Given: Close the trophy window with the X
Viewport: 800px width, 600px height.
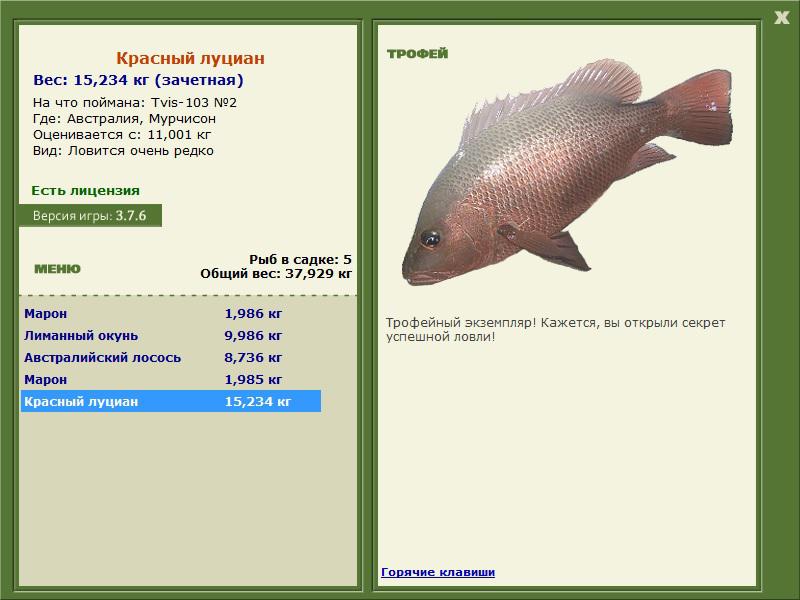Looking at the screenshot, I should [781, 16].
